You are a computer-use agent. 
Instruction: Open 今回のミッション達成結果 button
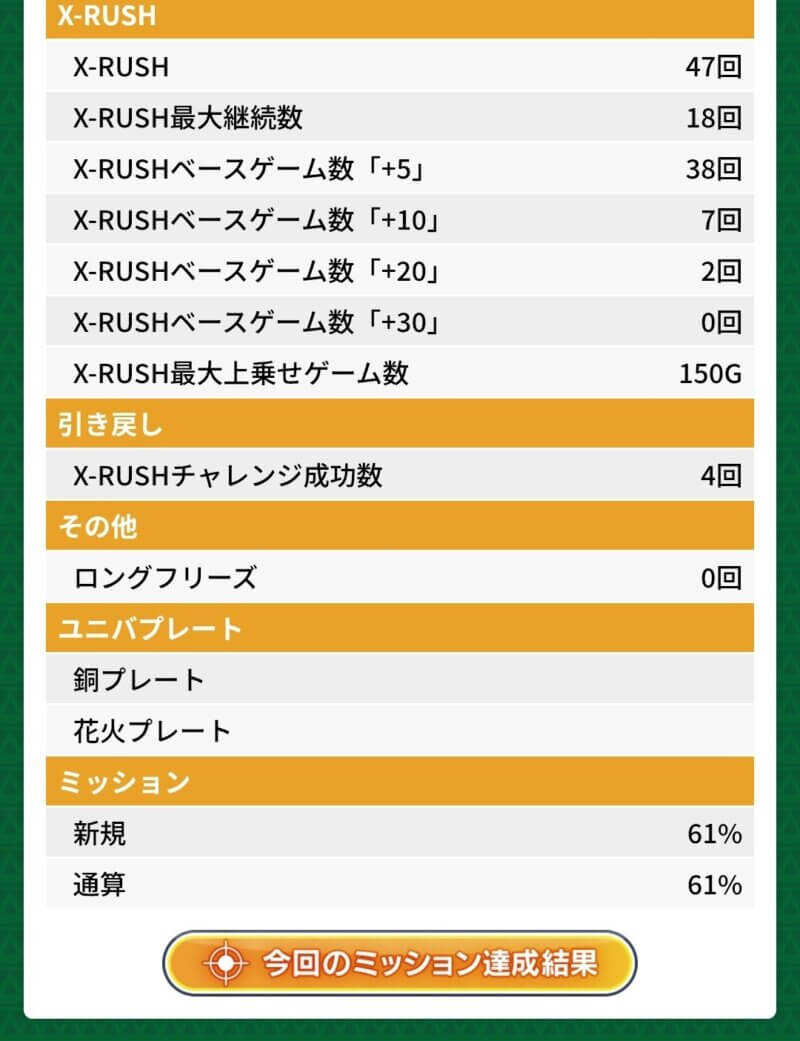click(400, 963)
